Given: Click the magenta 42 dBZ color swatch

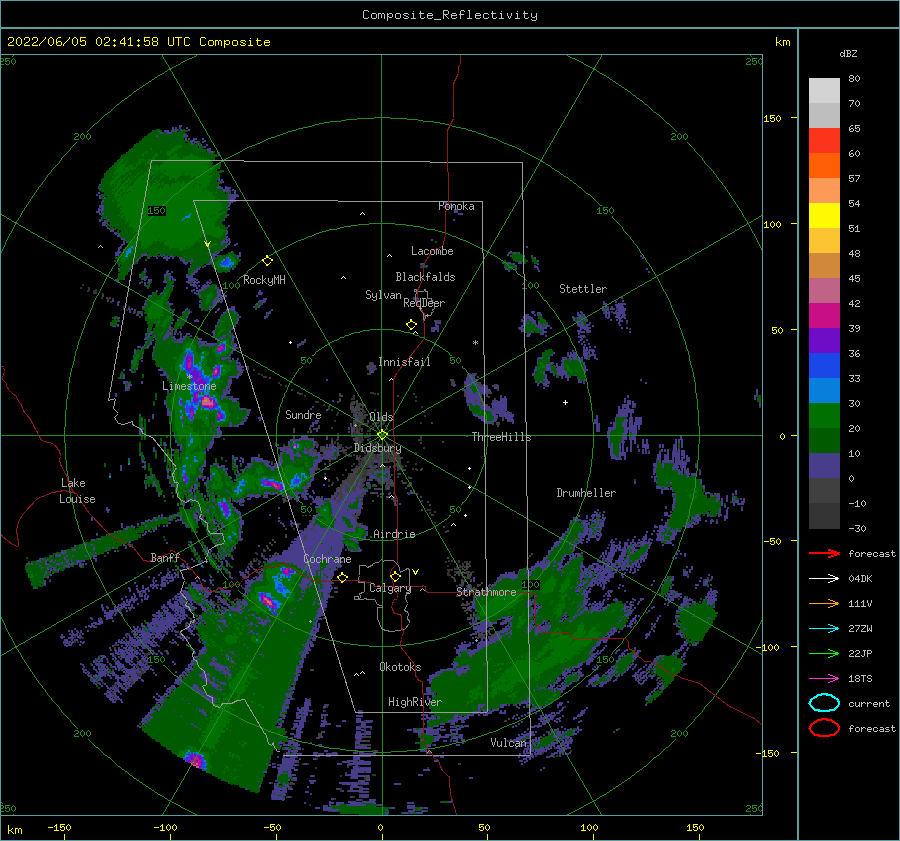Looking at the screenshot, I should tap(824, 315).
